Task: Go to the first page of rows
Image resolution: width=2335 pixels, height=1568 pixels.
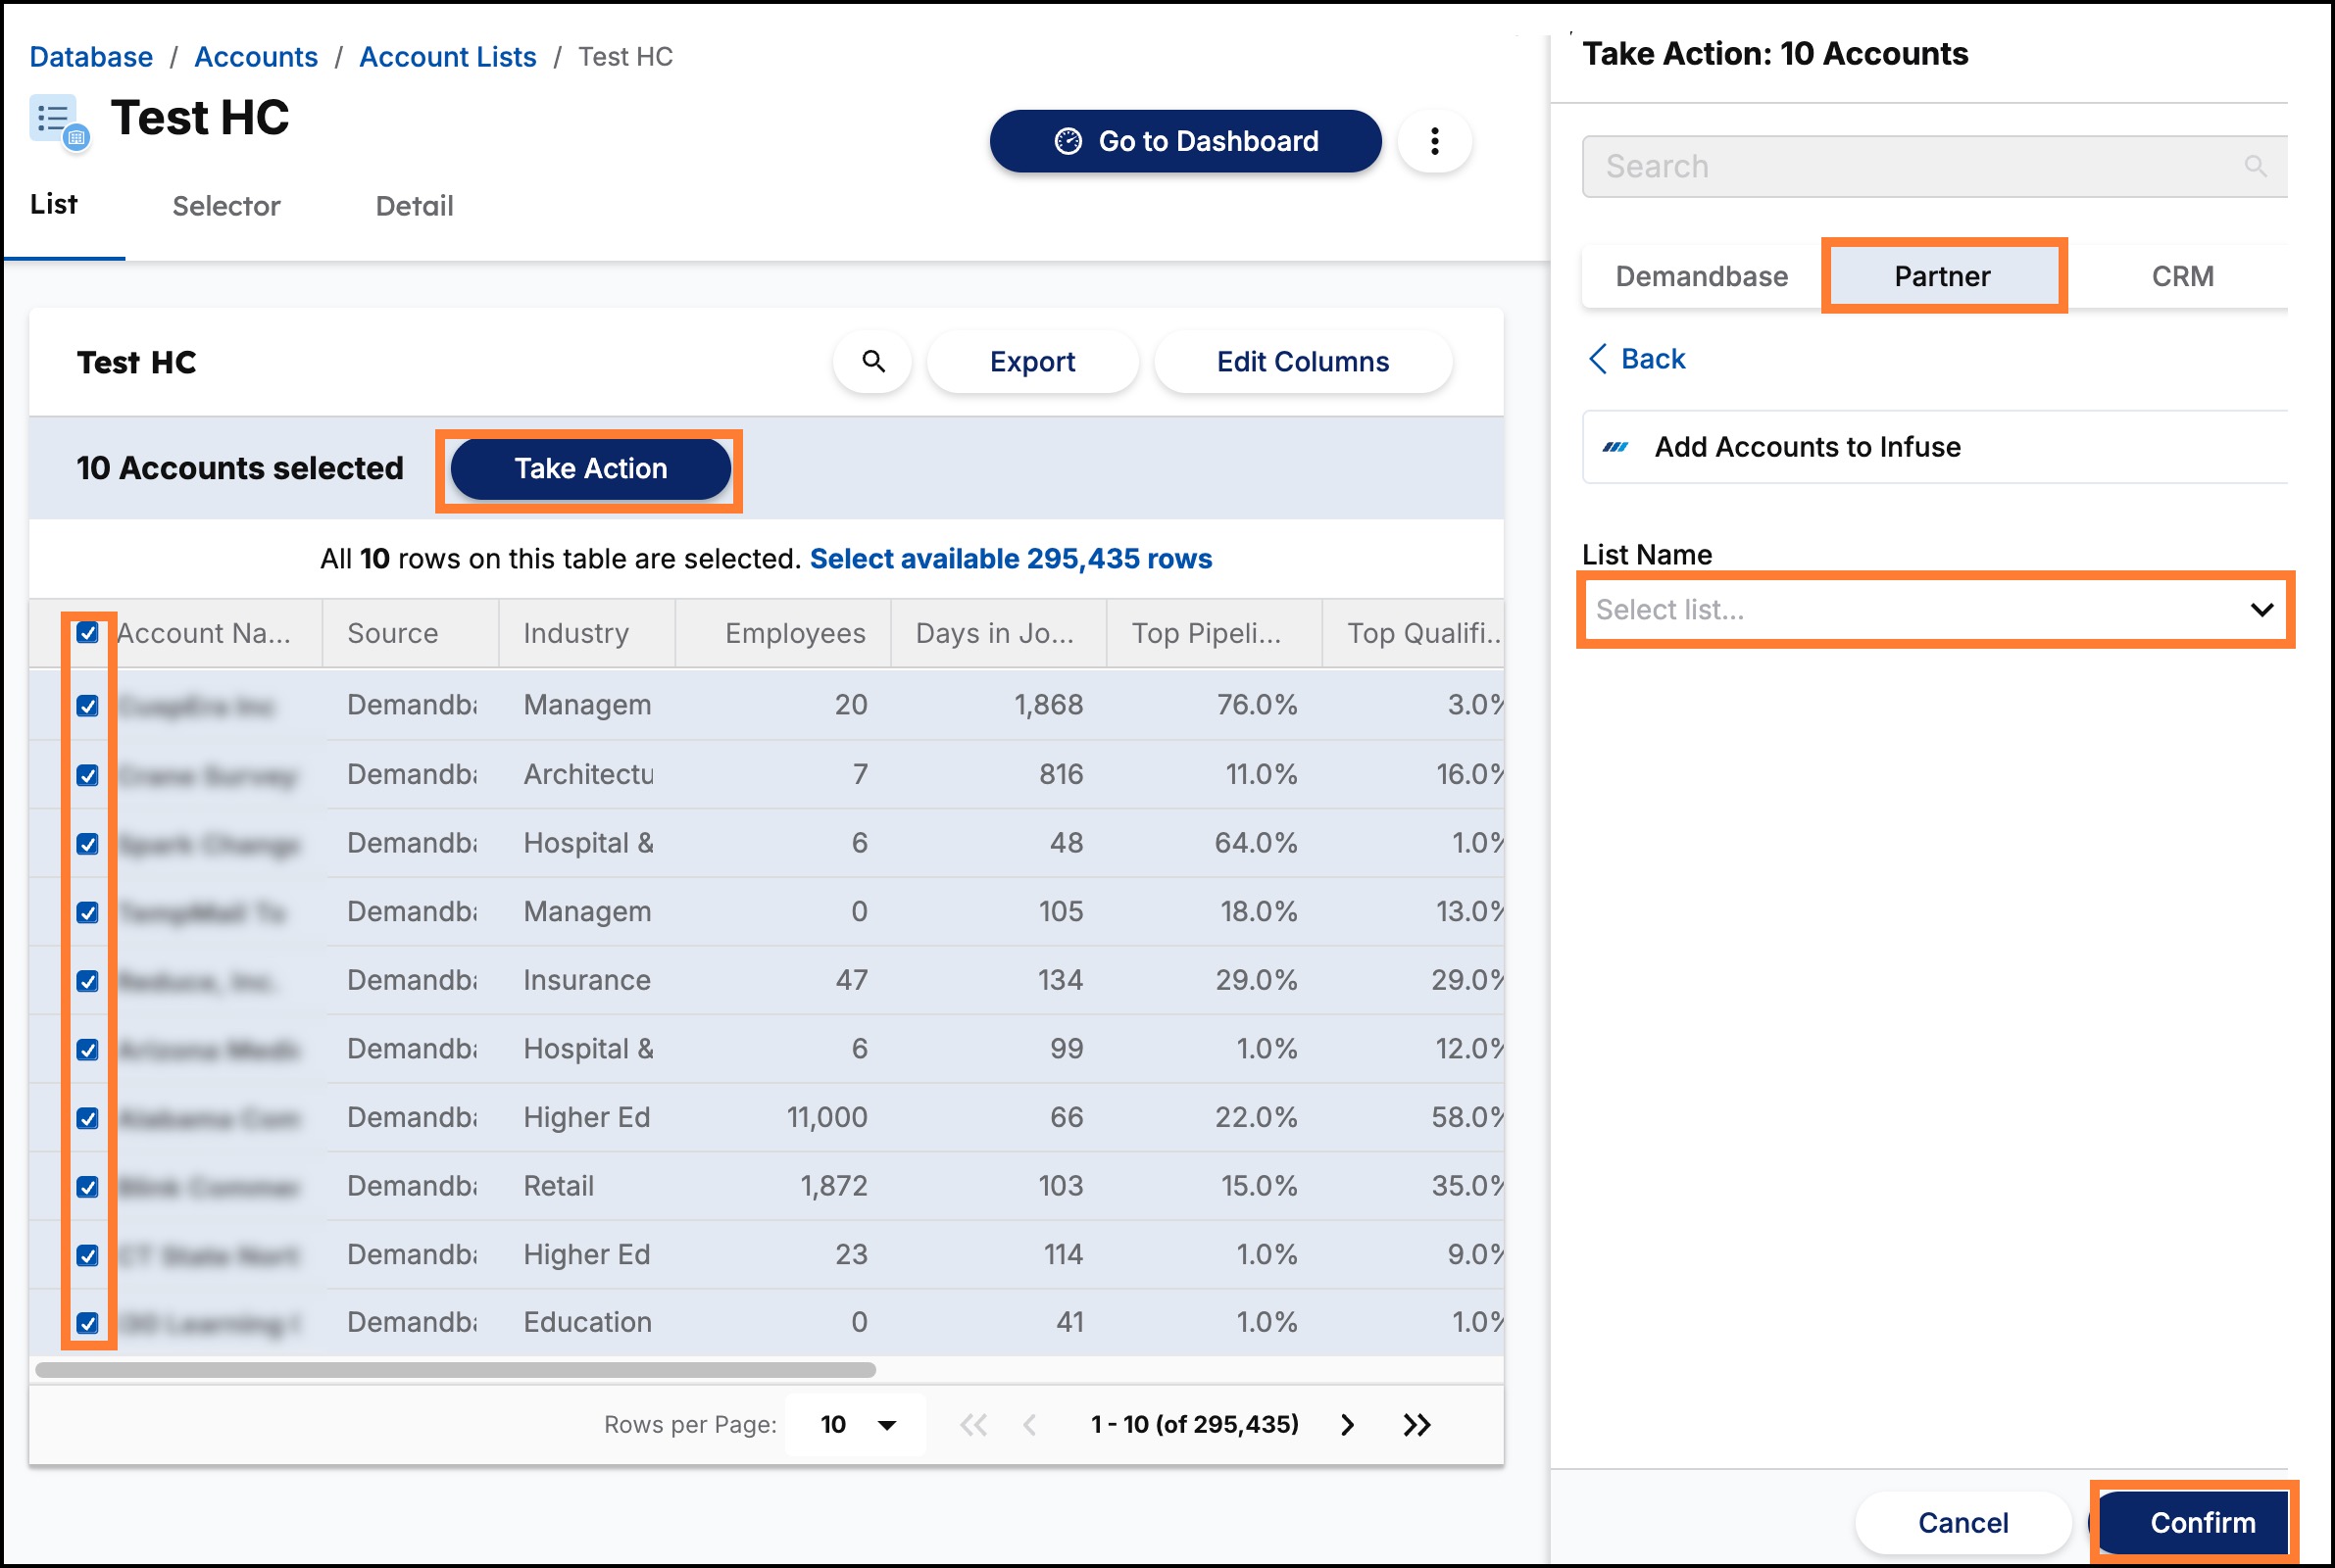Action: pos(973,1424)
